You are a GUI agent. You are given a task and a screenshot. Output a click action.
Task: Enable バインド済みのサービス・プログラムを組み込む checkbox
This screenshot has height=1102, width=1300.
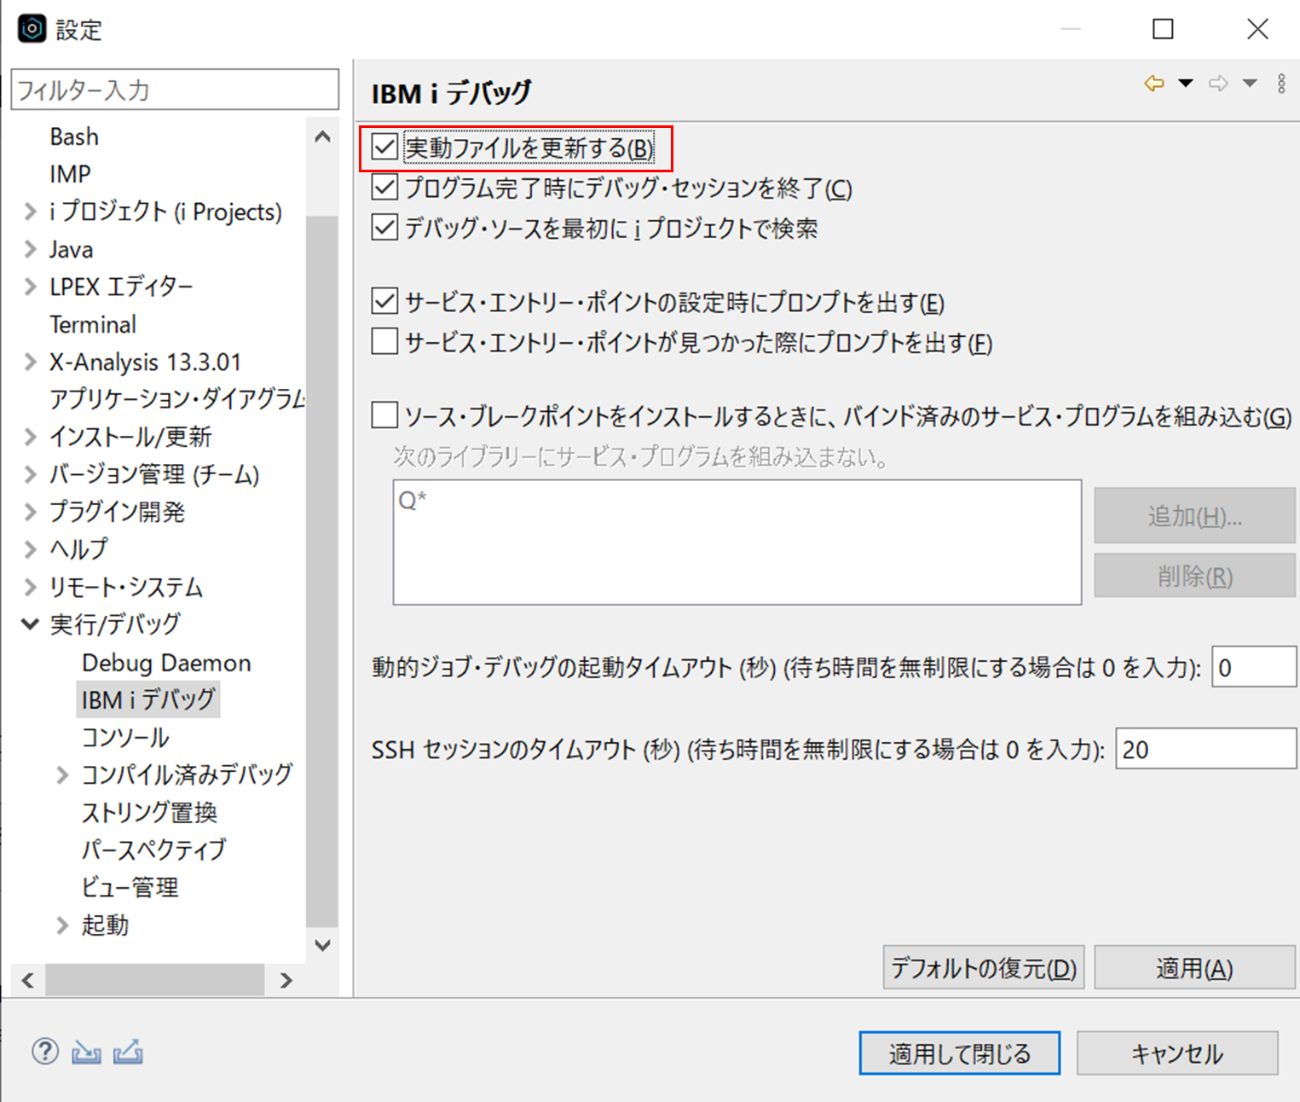385,415
